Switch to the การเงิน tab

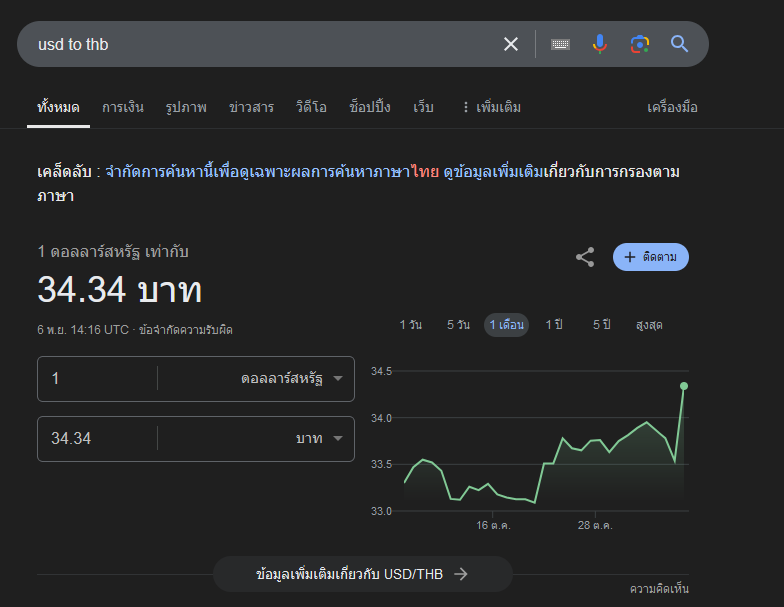(x=122, y=107)
